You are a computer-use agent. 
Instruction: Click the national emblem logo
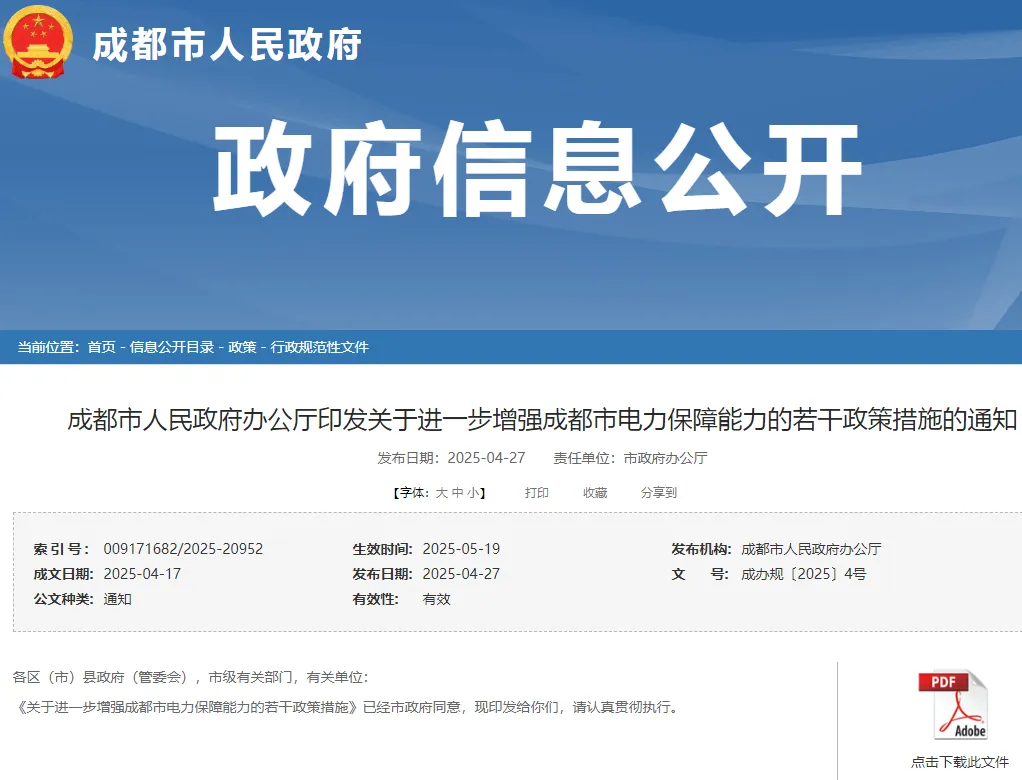[x=38, y=42]
